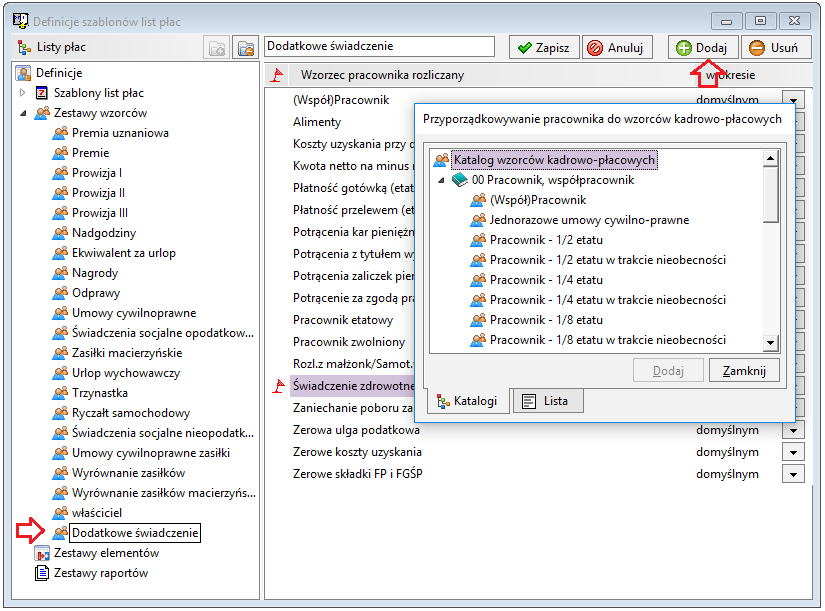Click the catalog list scroll-down arrow
The height and width of the screenshot is (611, 825).
(x=770, y=343)
